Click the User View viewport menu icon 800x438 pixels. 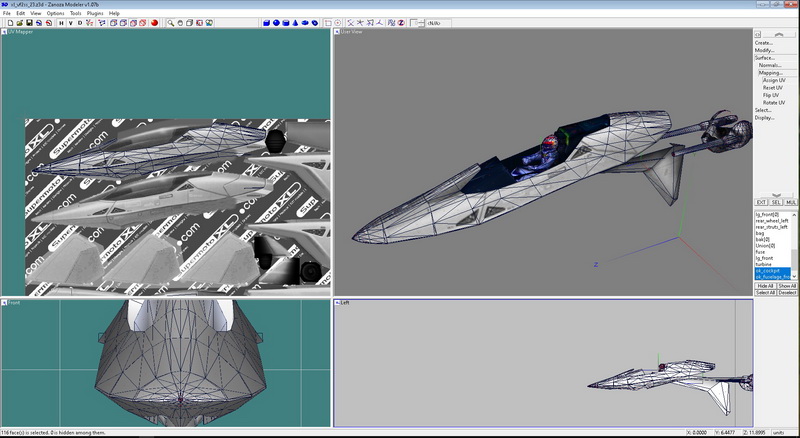point(337,32)
